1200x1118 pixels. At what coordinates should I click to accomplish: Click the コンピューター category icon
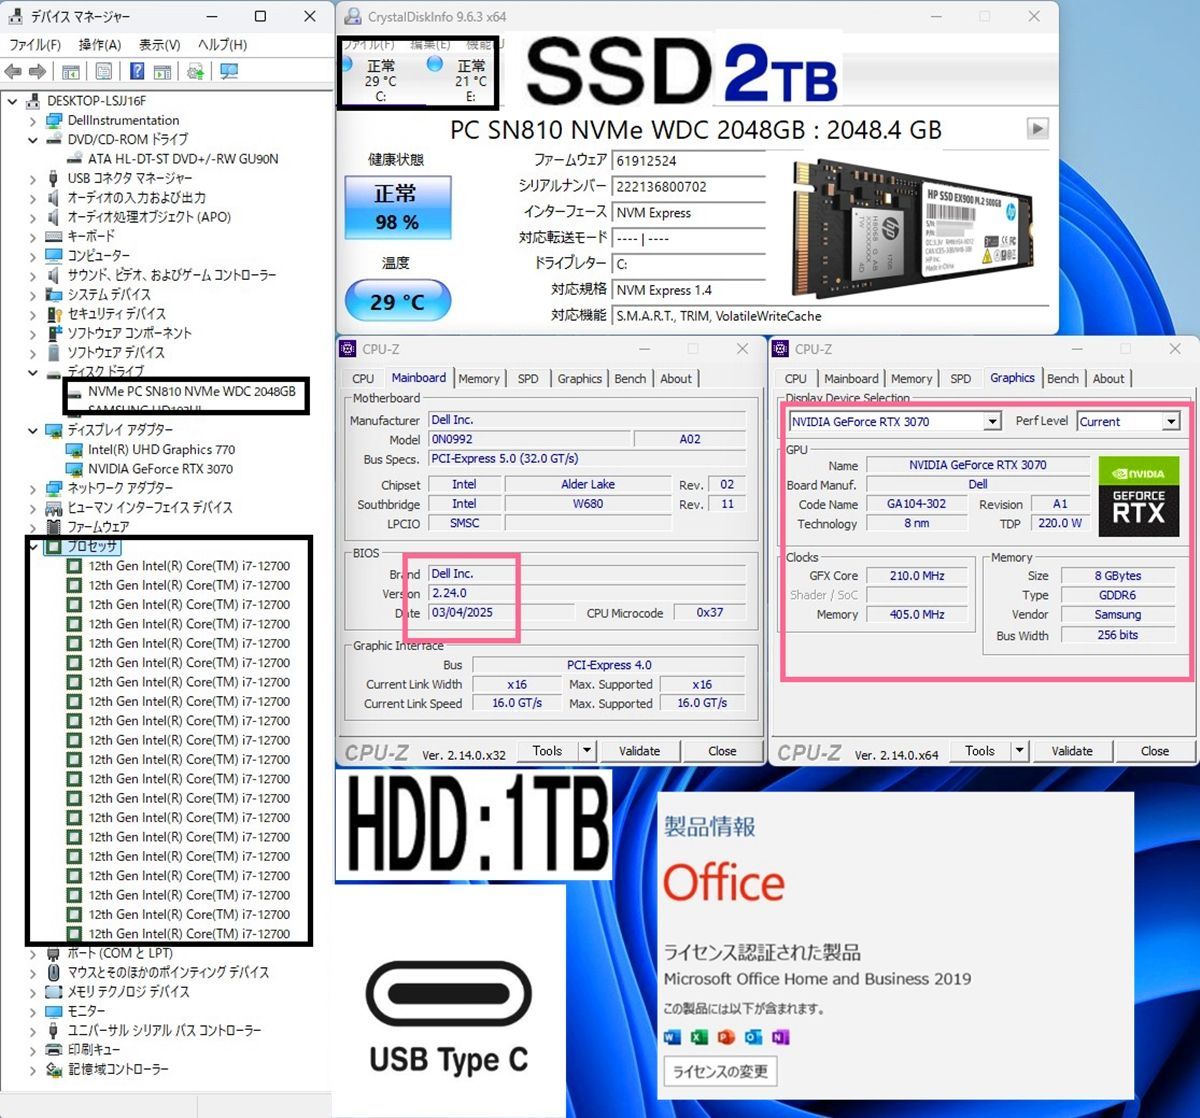pyautogui.click(x=54, y=256)
